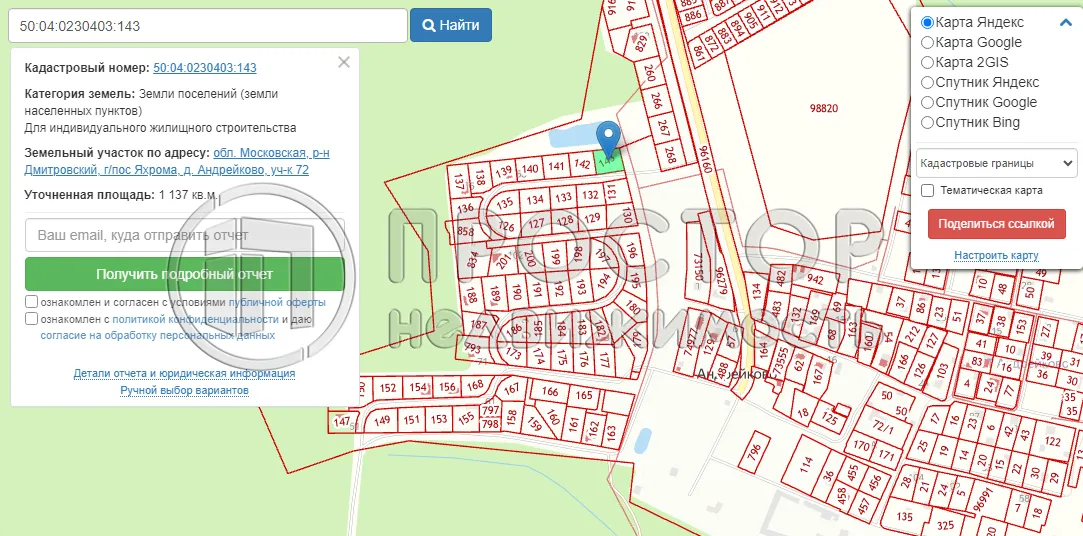Tick the privacy policy consent checkbox
This screenshot has height=536, width=1083.
click(x=32, y=319)
